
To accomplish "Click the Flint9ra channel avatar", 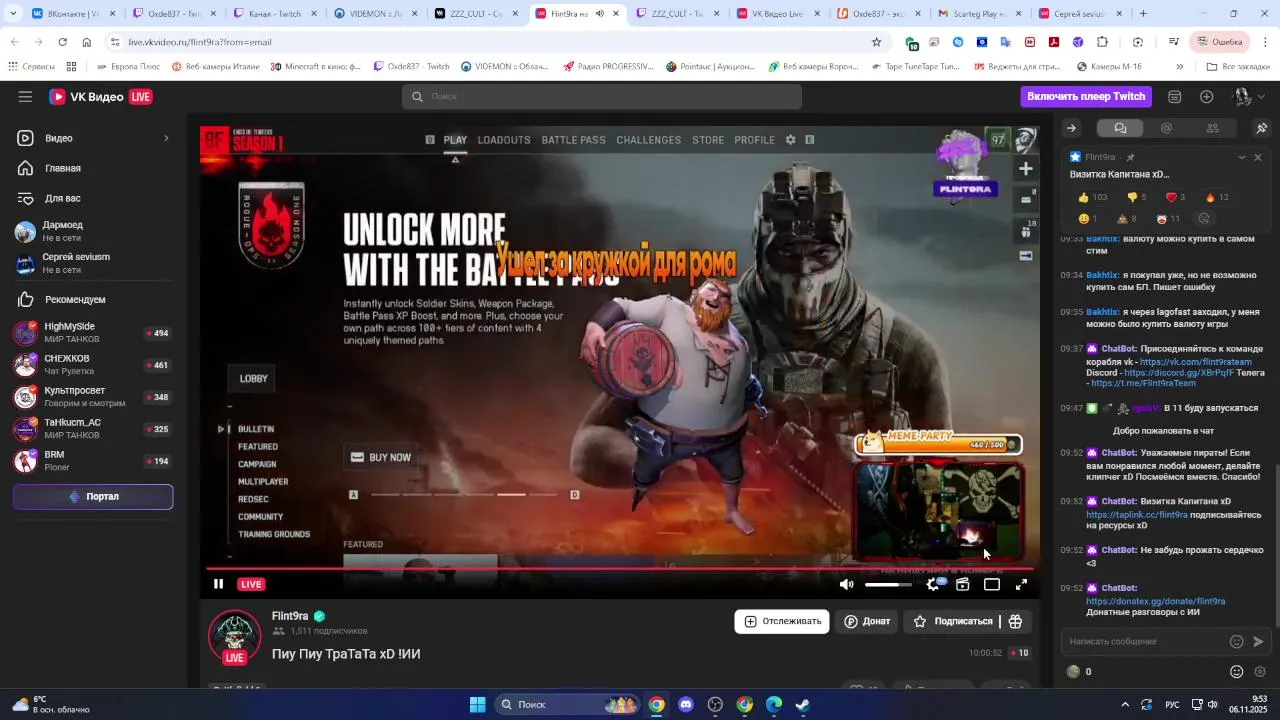I will click(x=235, y=637).
